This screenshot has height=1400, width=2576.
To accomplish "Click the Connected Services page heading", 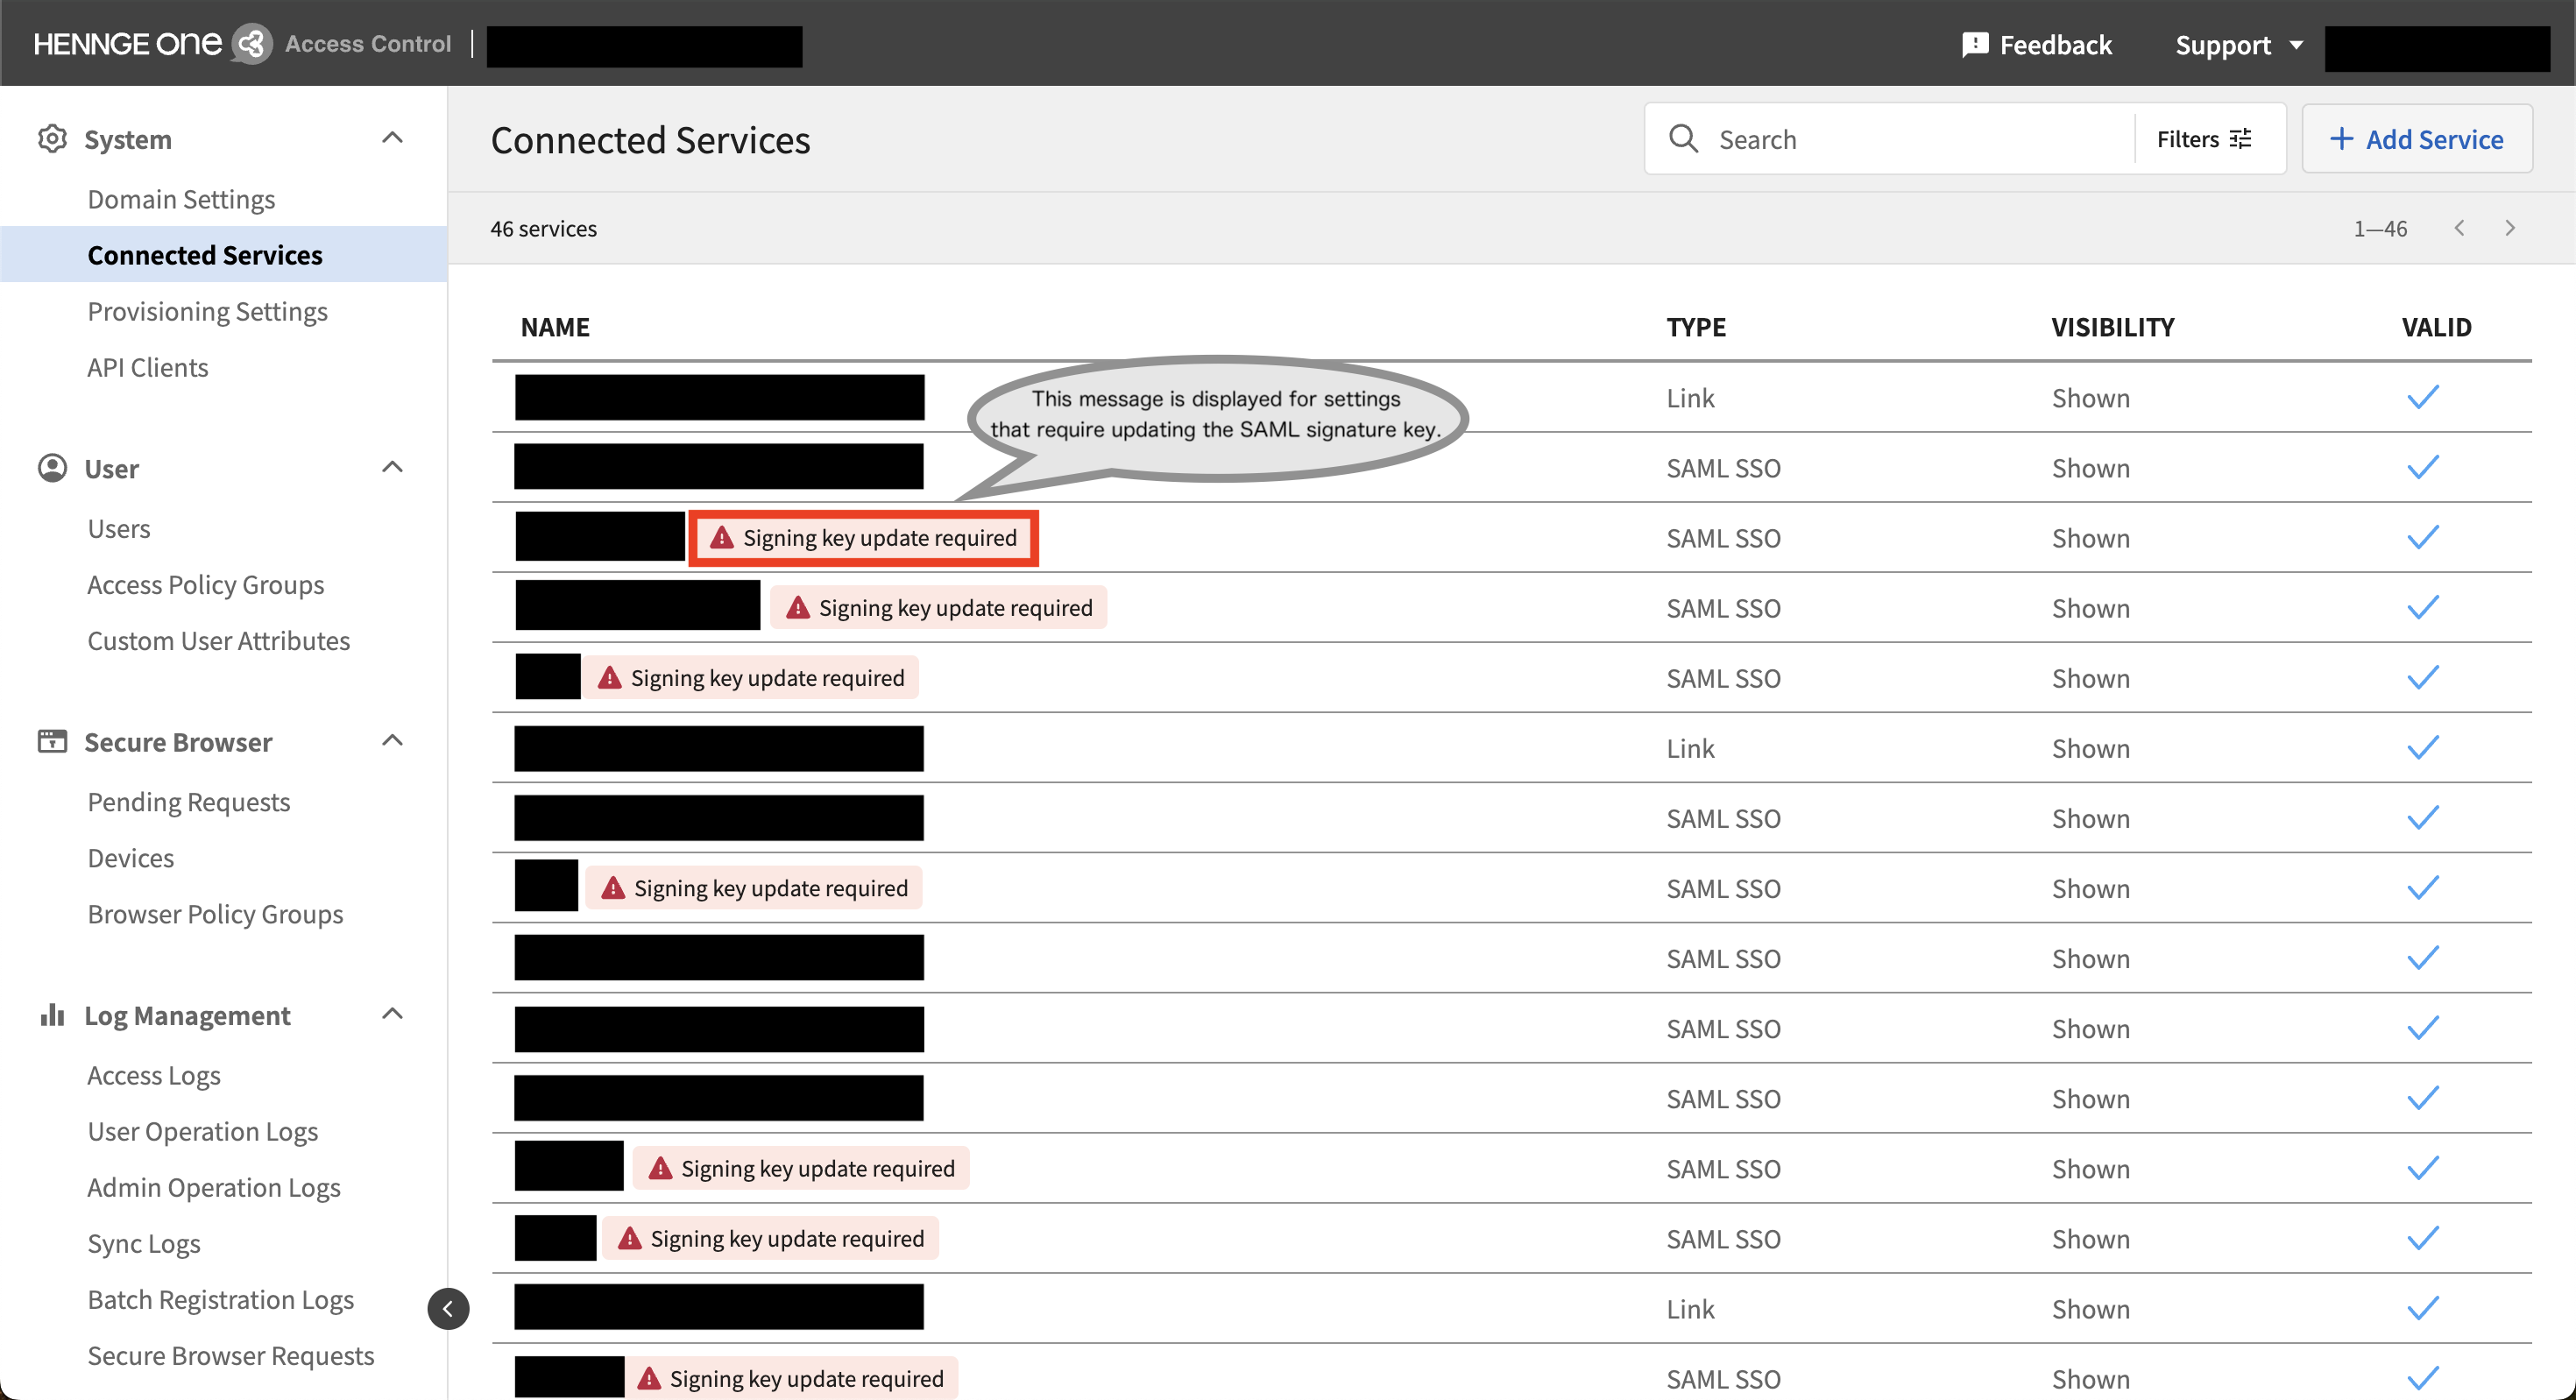I will 650,140.
